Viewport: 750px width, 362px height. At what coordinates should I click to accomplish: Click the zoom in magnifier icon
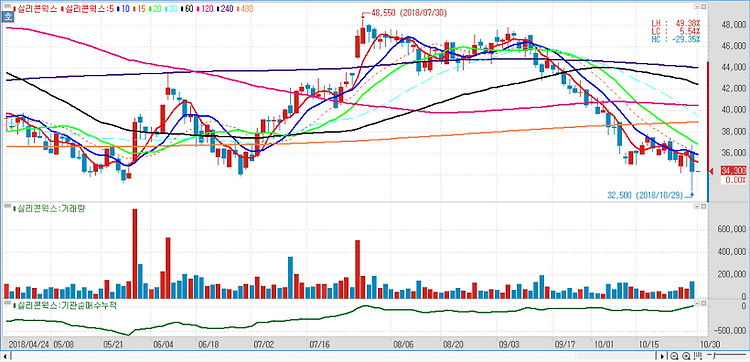(x=685, y=356)
